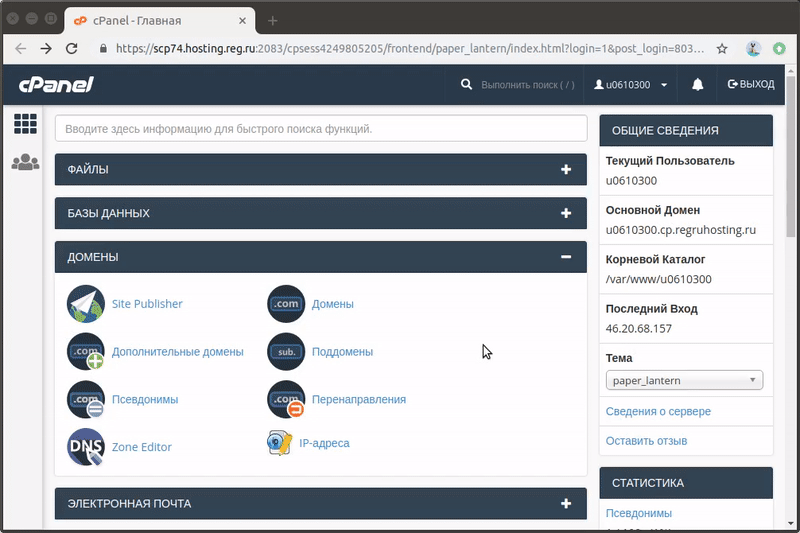Image resolution: width=800 pixels, height=533 pixels.
Task: Click the ВЫХОД logout button
Action: tap(751, 85)
